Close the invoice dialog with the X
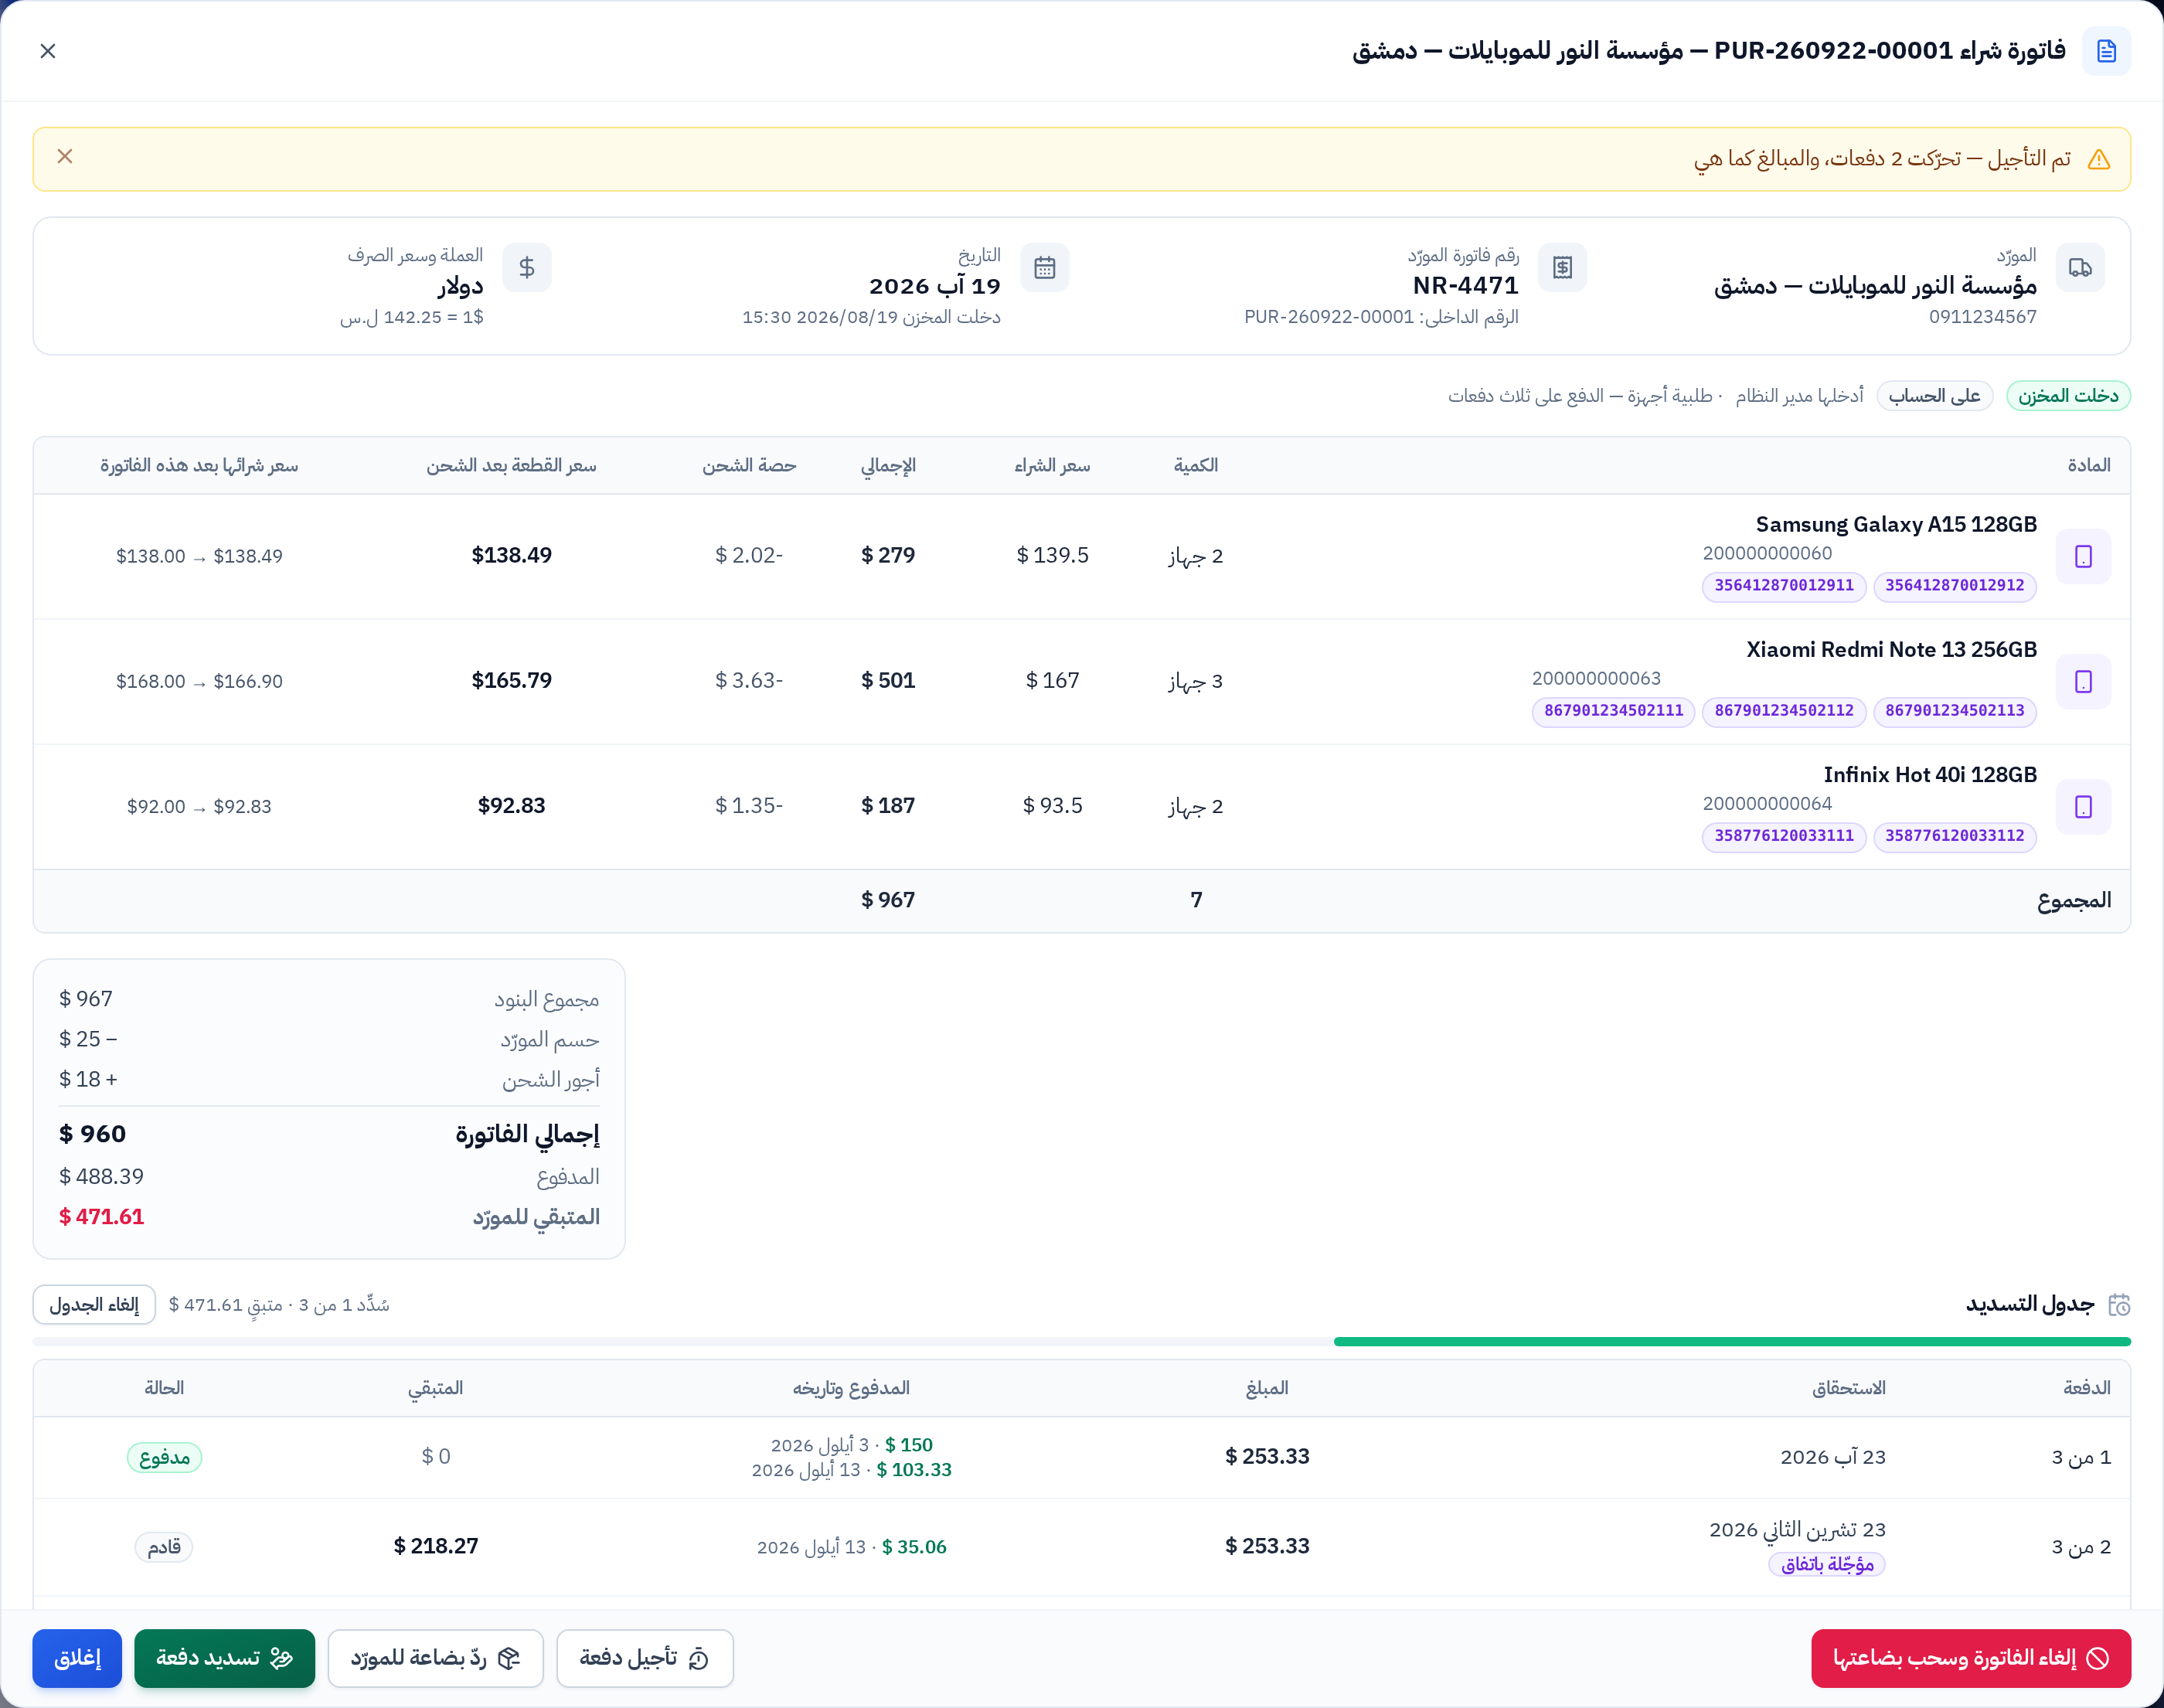Screen dimensions: 2164x1708 [x=48, y=51]
